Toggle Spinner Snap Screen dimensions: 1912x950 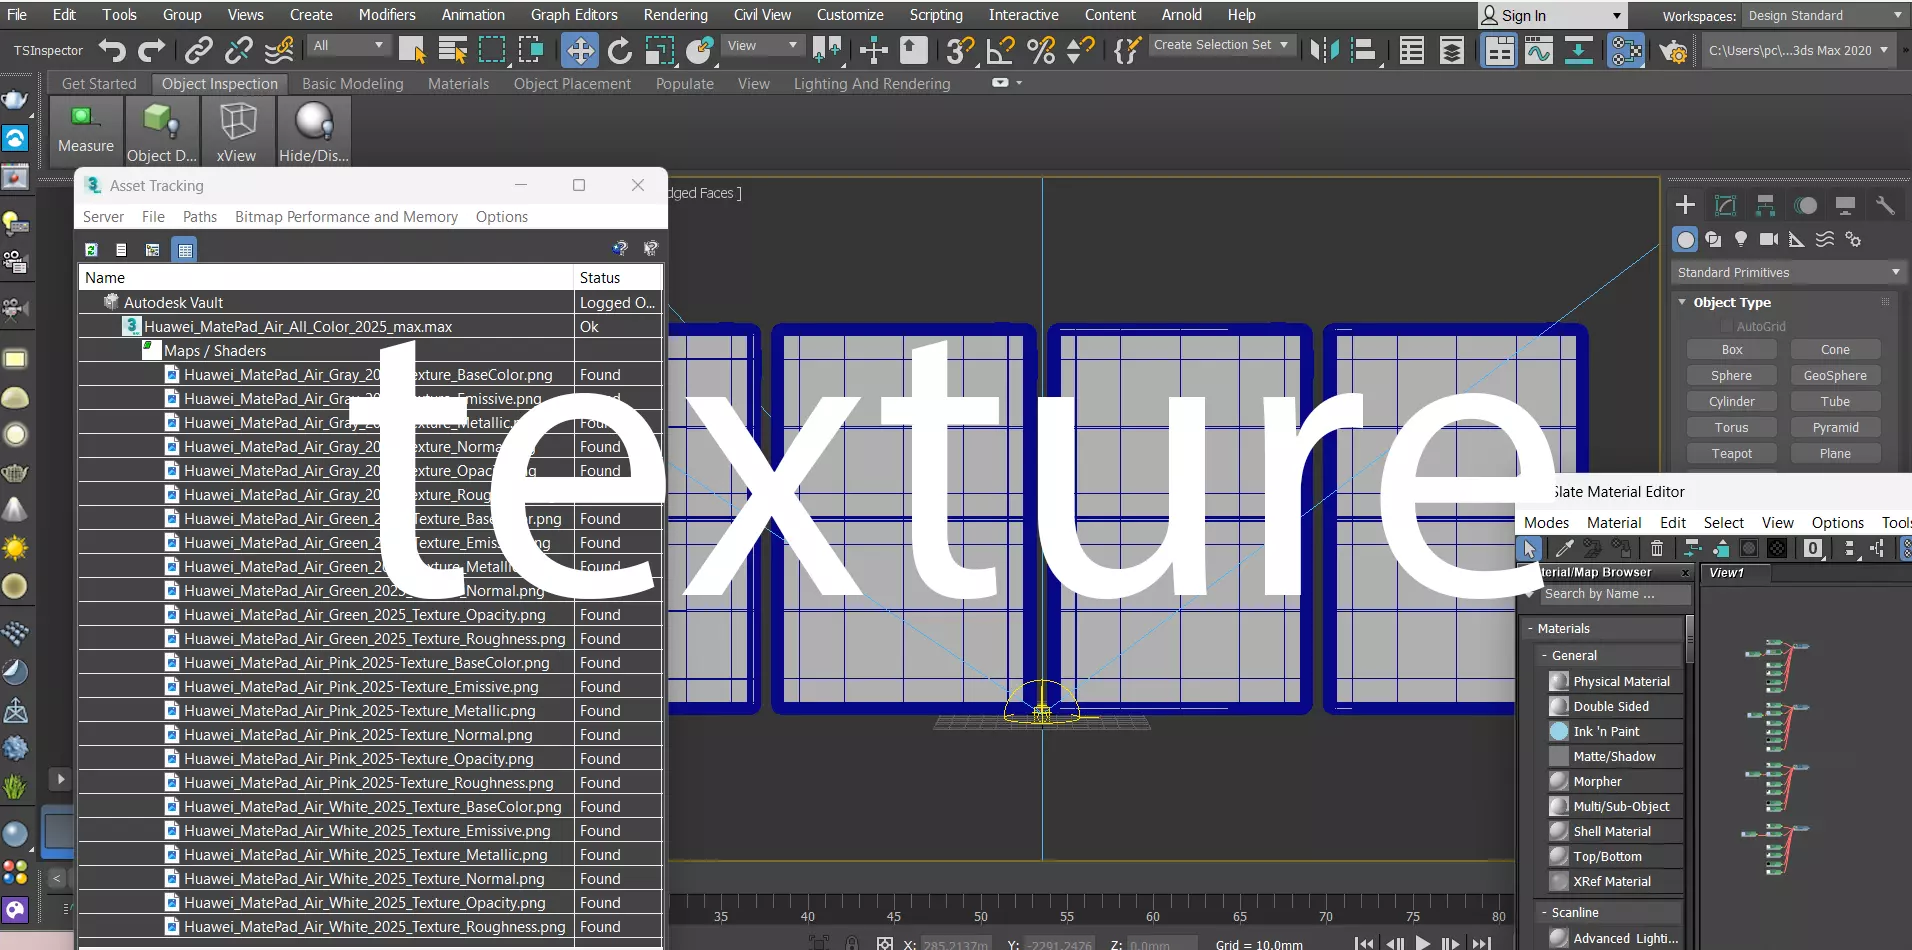[1080, 50]
